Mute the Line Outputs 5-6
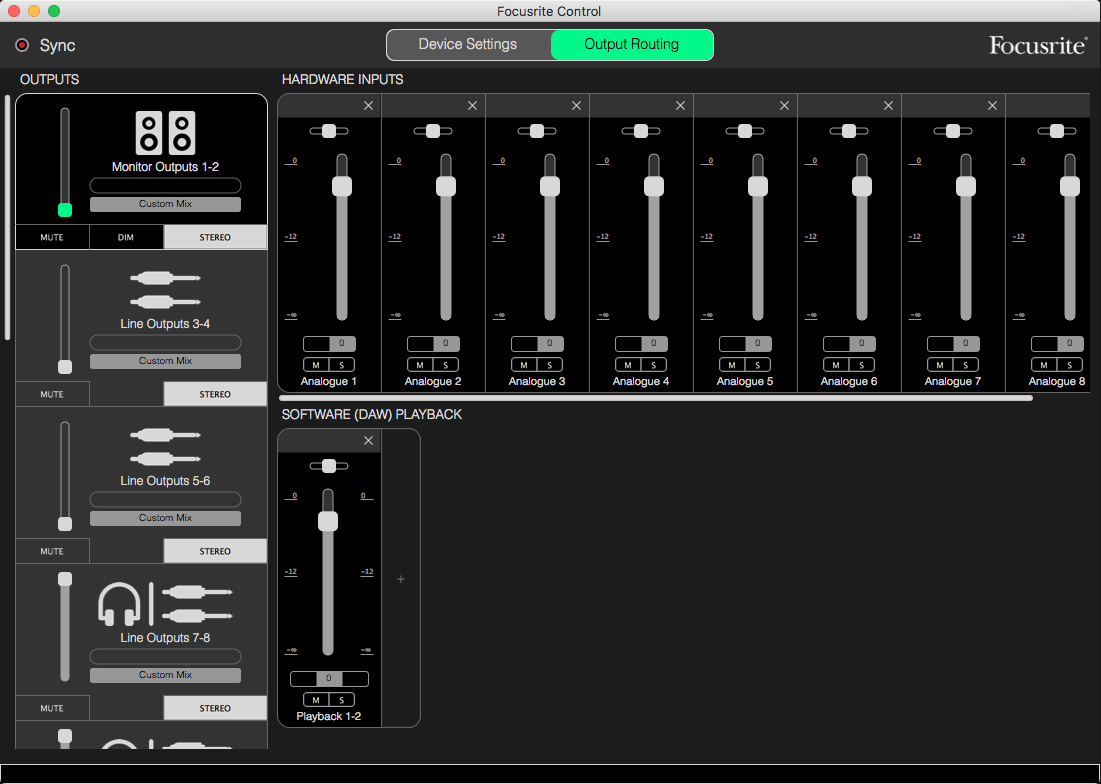 (x=52, y=551)
